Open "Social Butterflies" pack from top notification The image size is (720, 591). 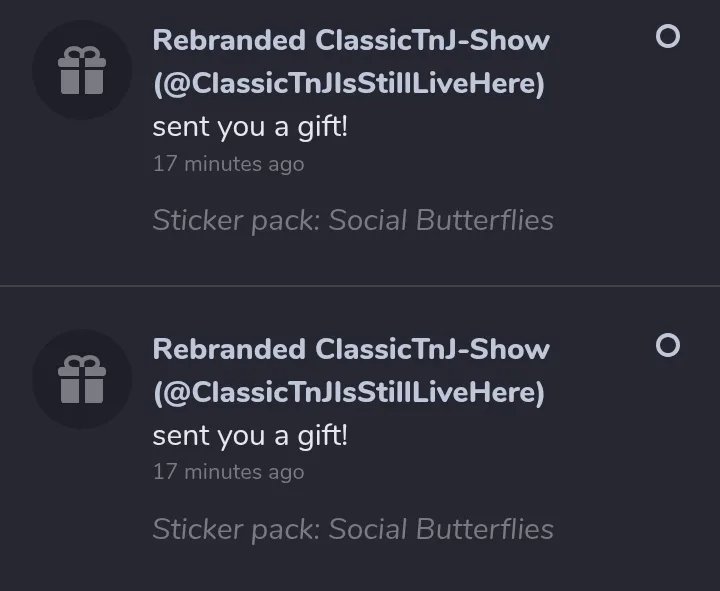(x=441, y=220)
